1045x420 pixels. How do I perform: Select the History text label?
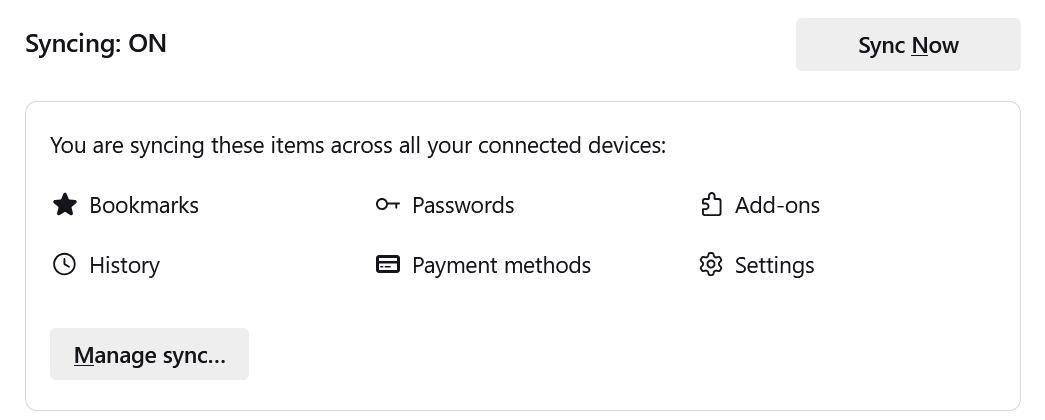(124, 265)
